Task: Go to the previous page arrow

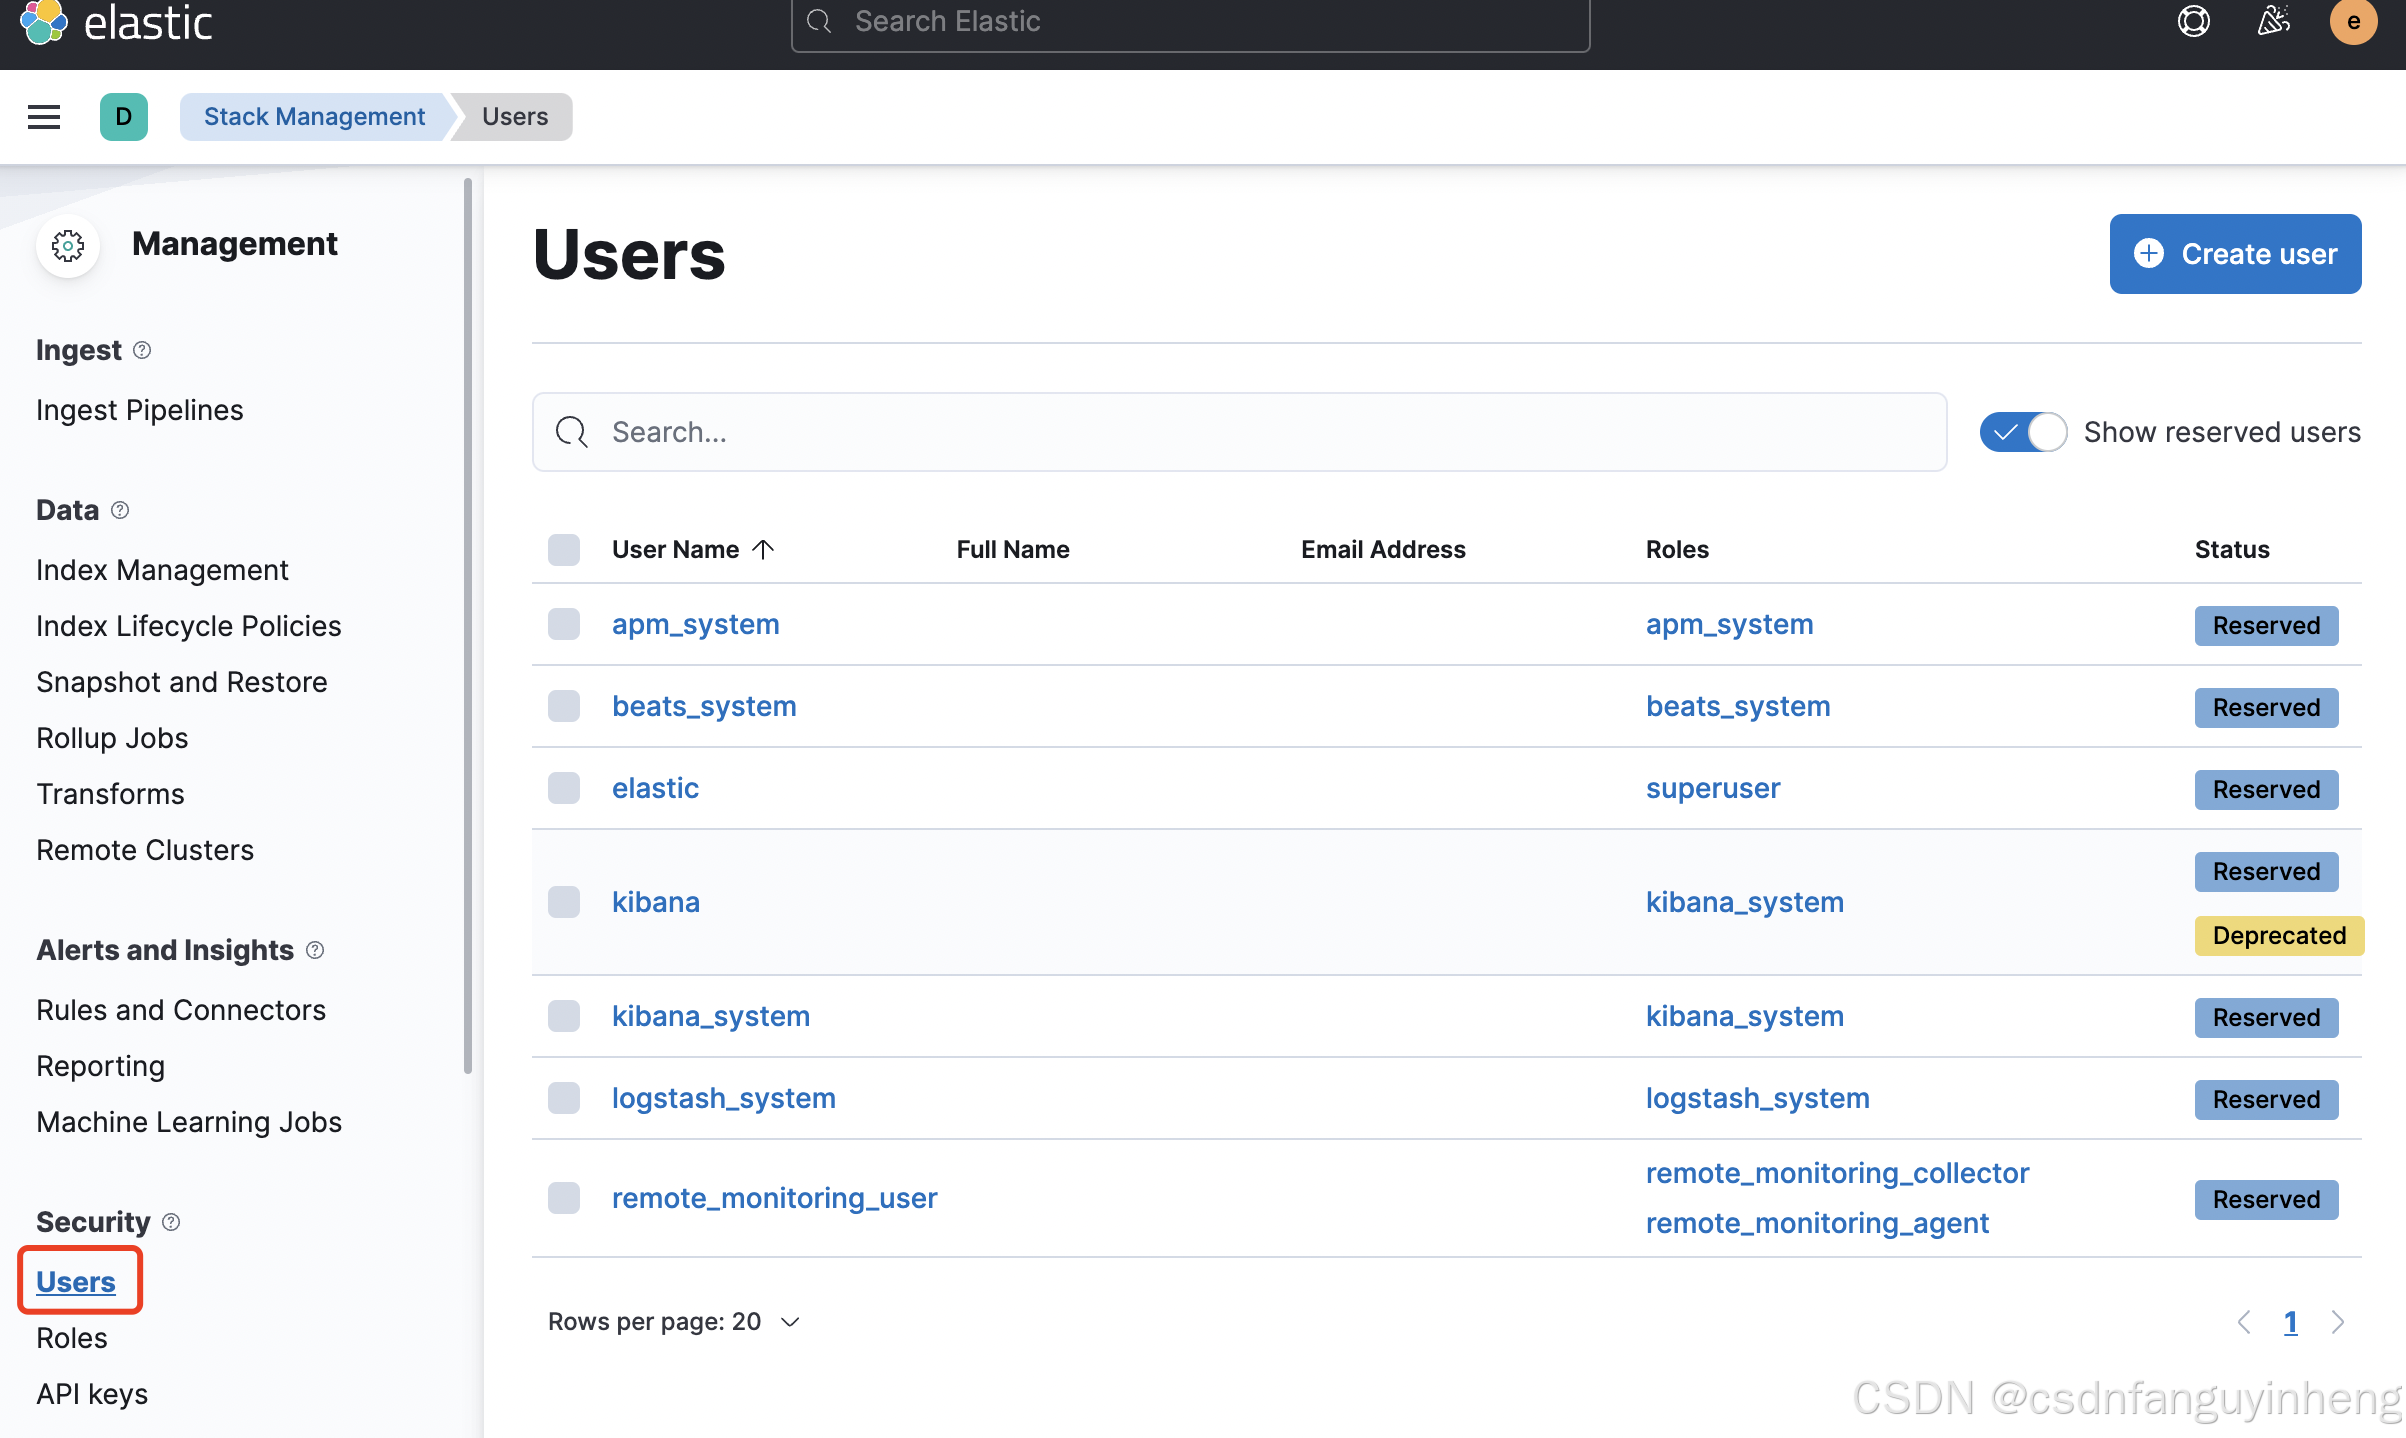Action: (2244, 1322)
